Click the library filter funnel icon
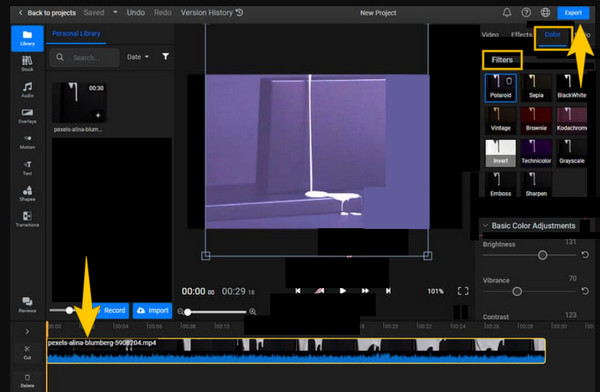Viewport: 600px width, 392px height. 165,57
